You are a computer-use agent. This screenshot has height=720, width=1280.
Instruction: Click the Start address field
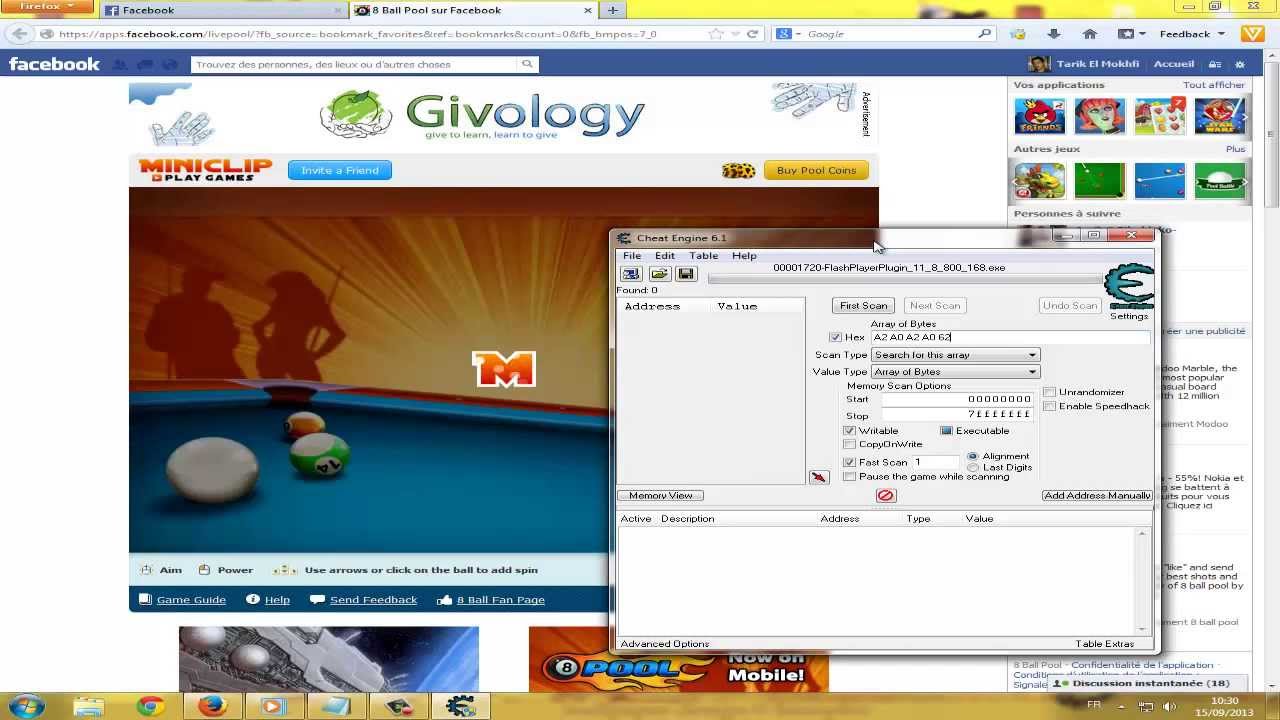coord(957,400)
